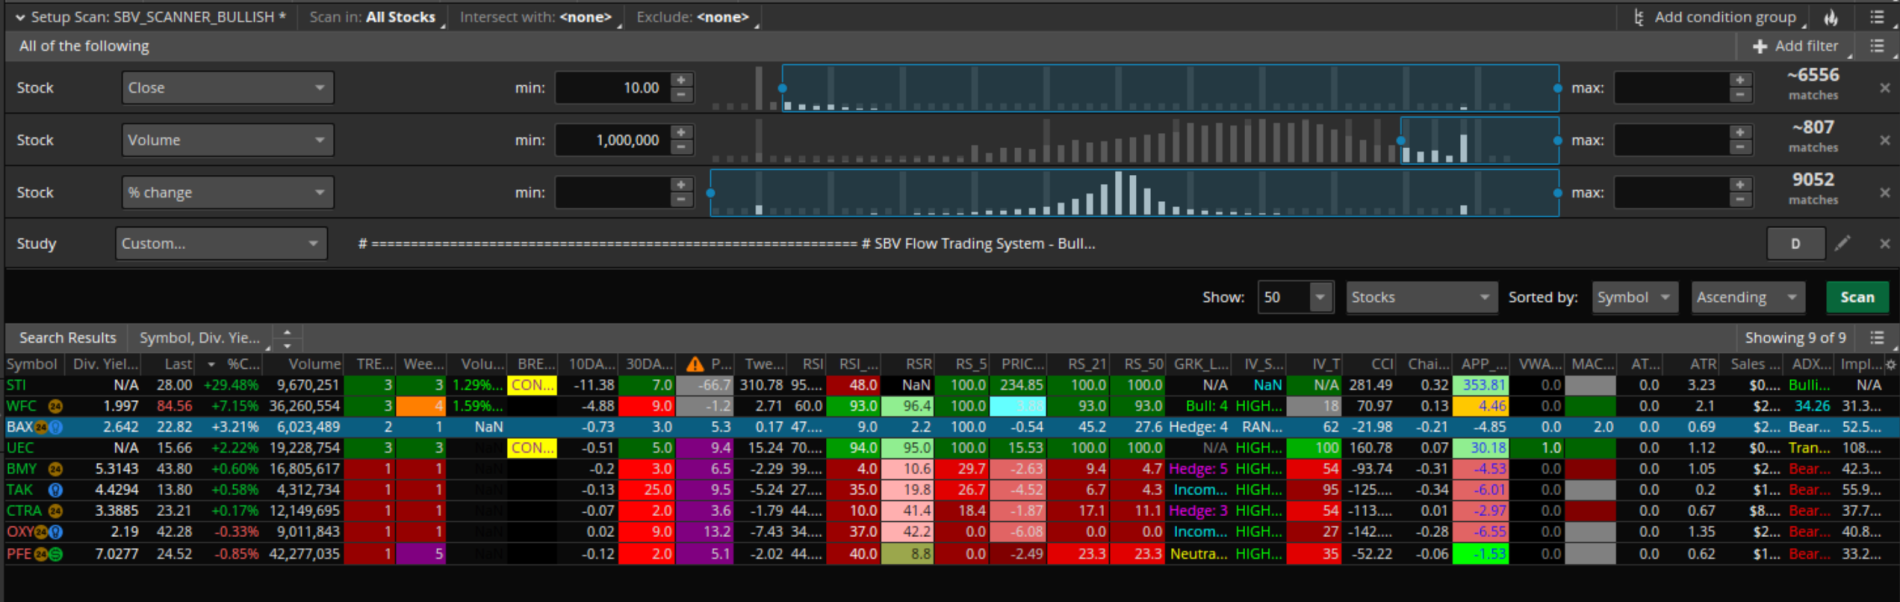Open the column settings gear in results header
1900x602 pixels.
[1890, 364]
